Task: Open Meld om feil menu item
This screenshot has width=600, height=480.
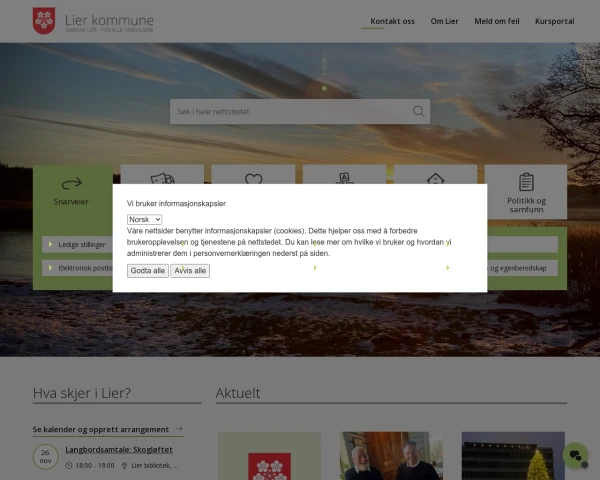Action: click(x=497, y=21)
